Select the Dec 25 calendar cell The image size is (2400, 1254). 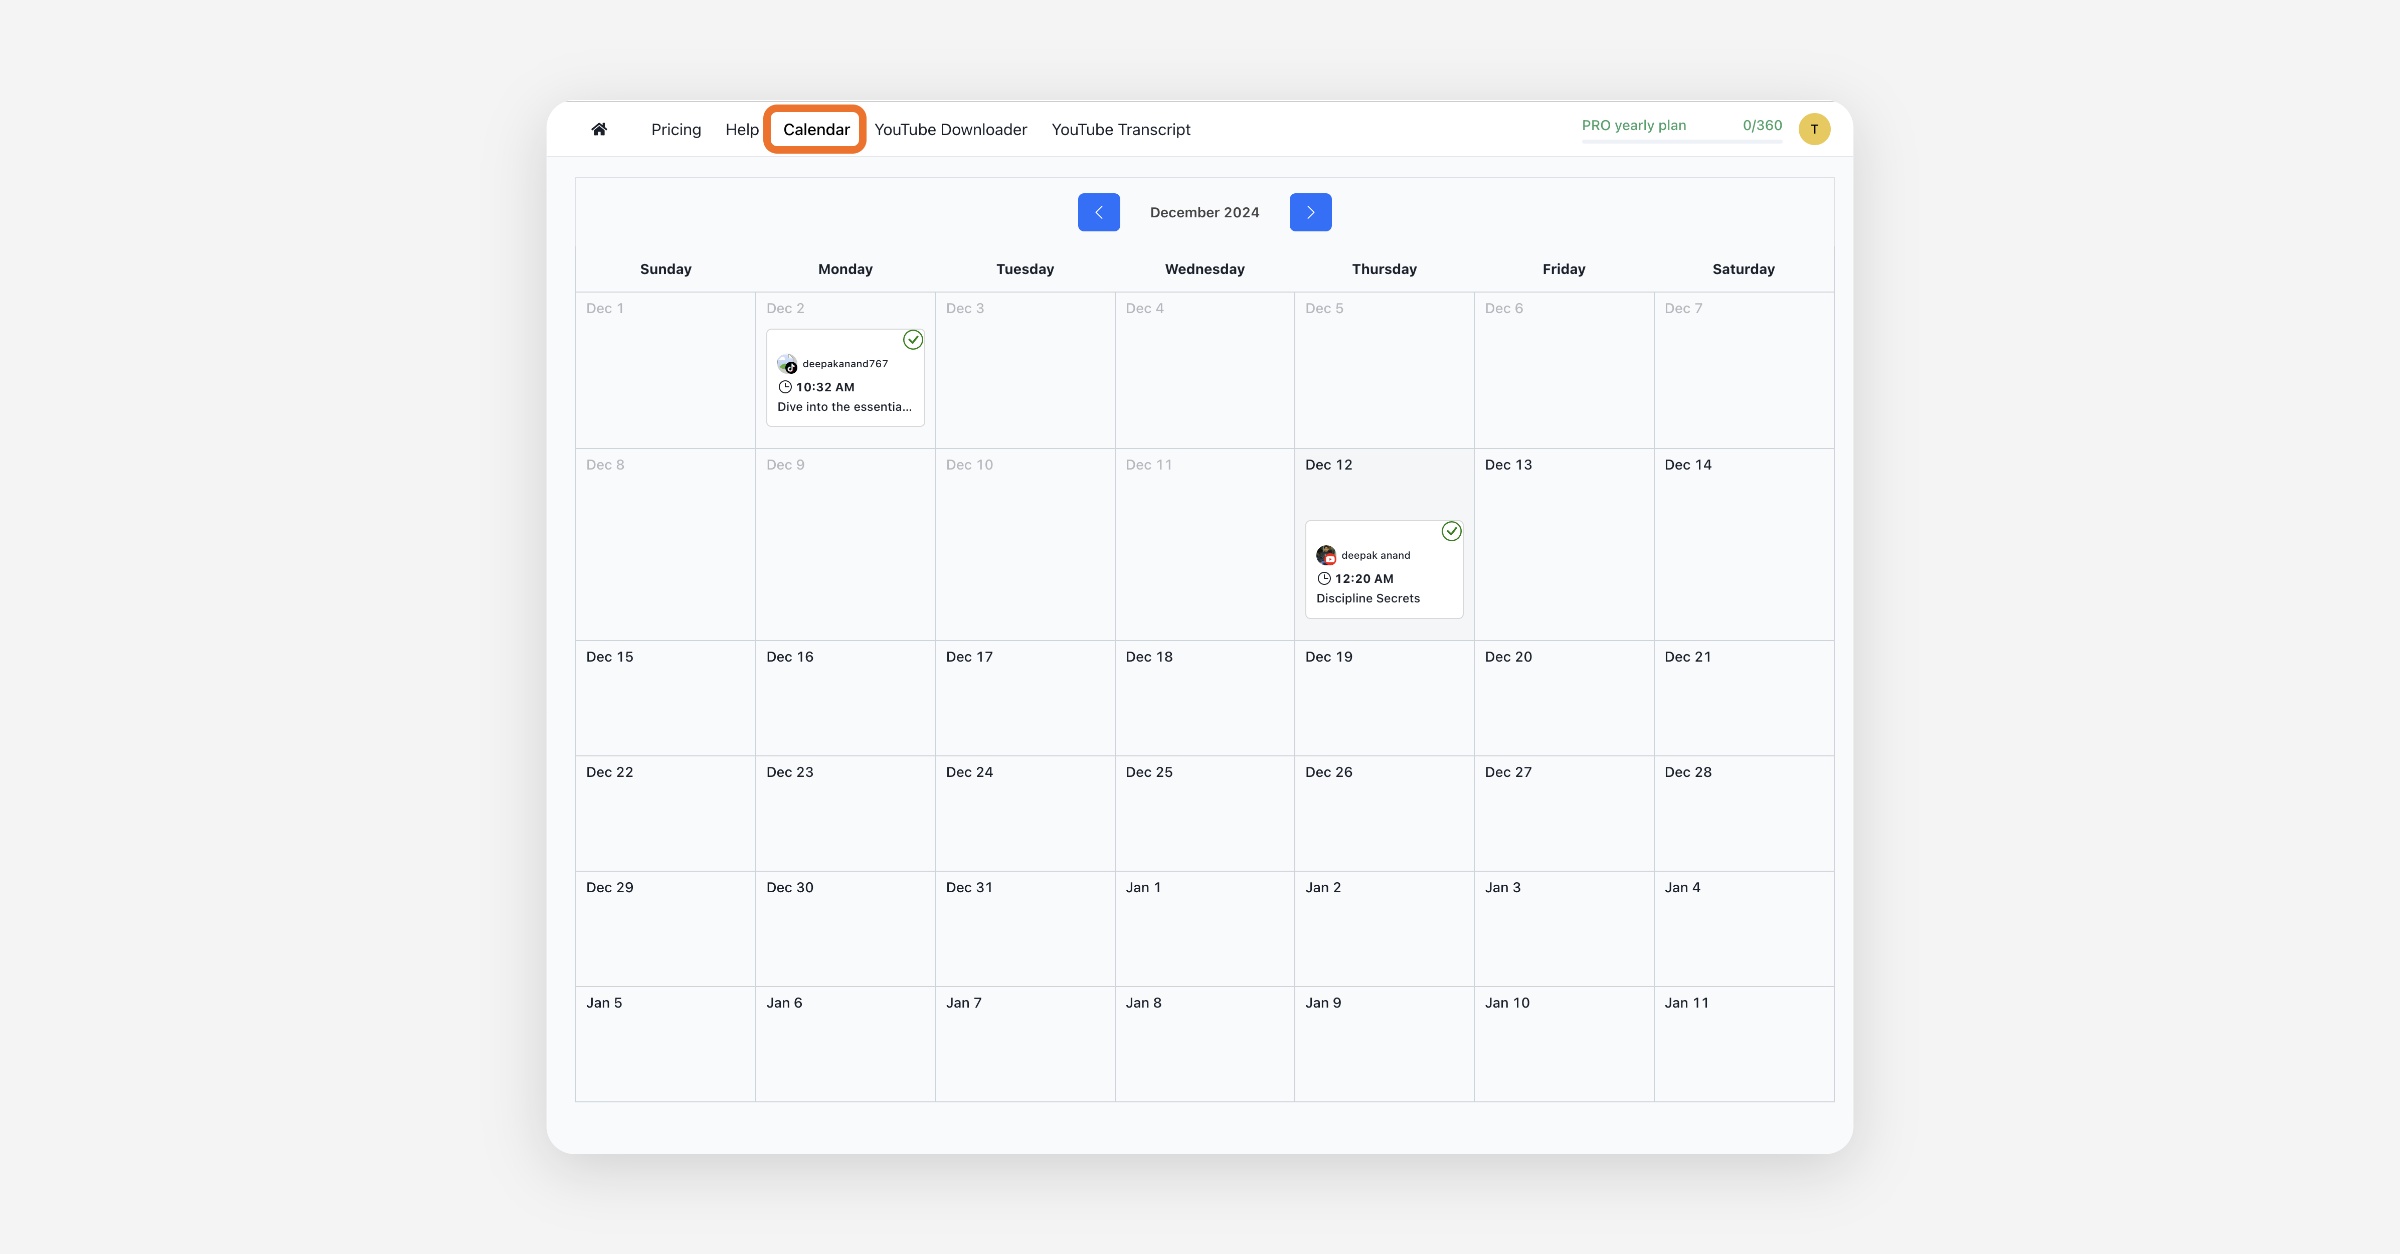click(x=1204, y=813)
